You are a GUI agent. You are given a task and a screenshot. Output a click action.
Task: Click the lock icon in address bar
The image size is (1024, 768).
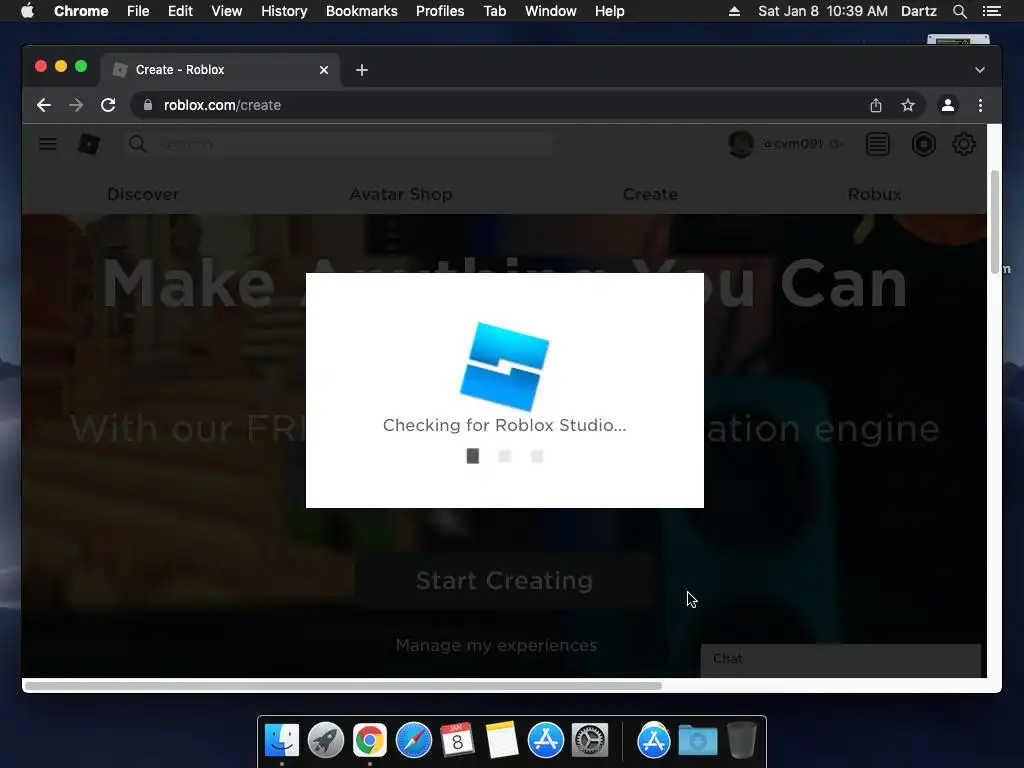pyautogui.click(x=148, y=105)
